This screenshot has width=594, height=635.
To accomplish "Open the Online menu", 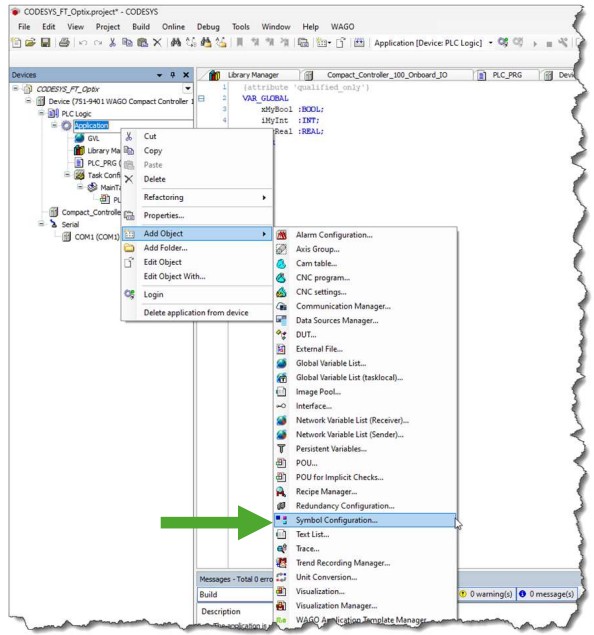I will (x=173, y=27).
